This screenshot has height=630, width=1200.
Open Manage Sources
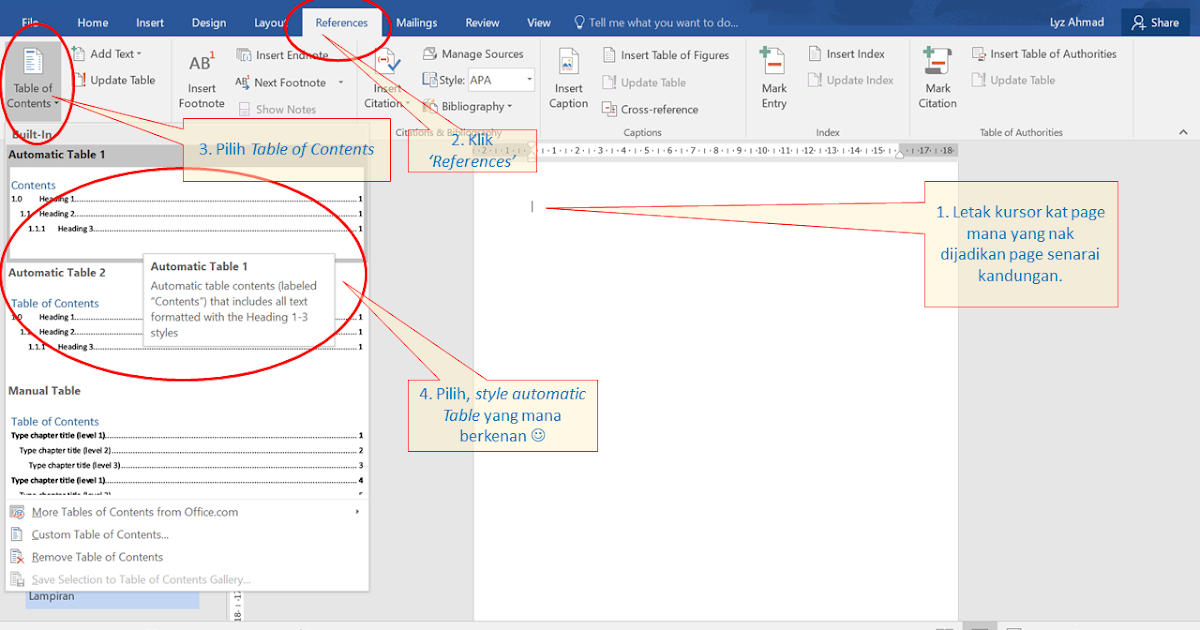(x=473, y=54)
